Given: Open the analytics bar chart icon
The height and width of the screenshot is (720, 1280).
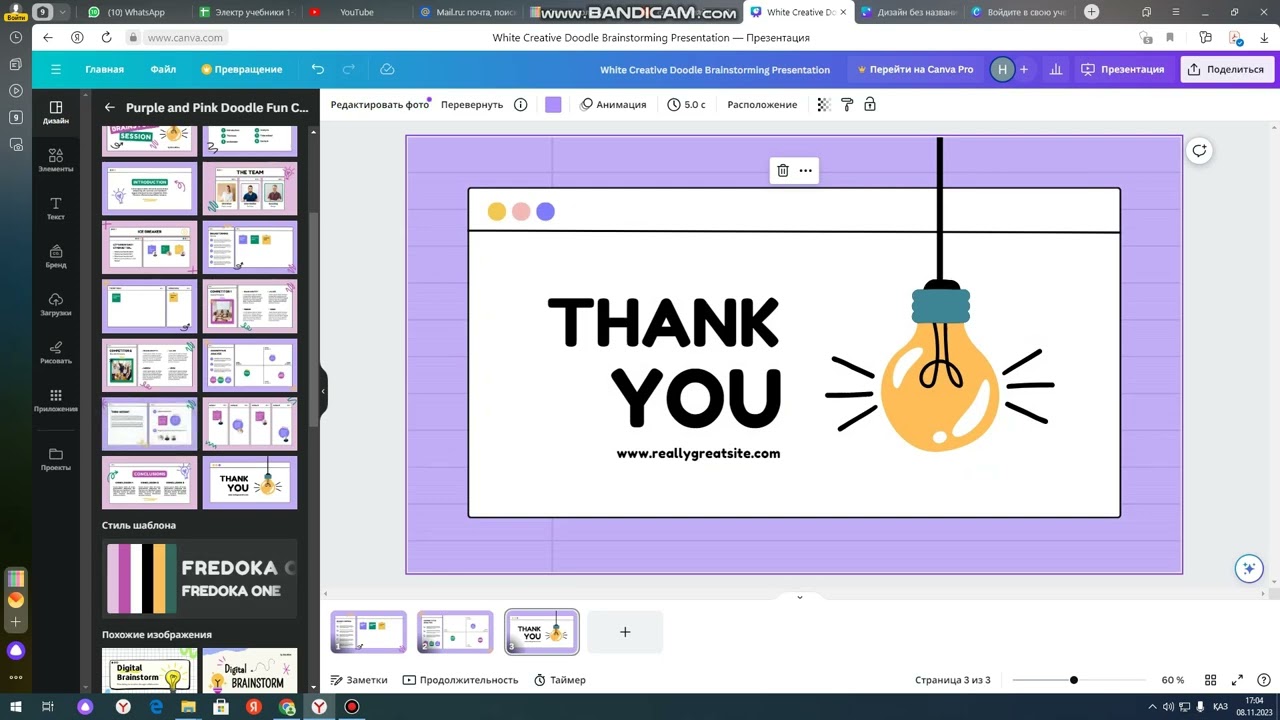Looking at the screenshot, I should click(x=1056, y=69).
